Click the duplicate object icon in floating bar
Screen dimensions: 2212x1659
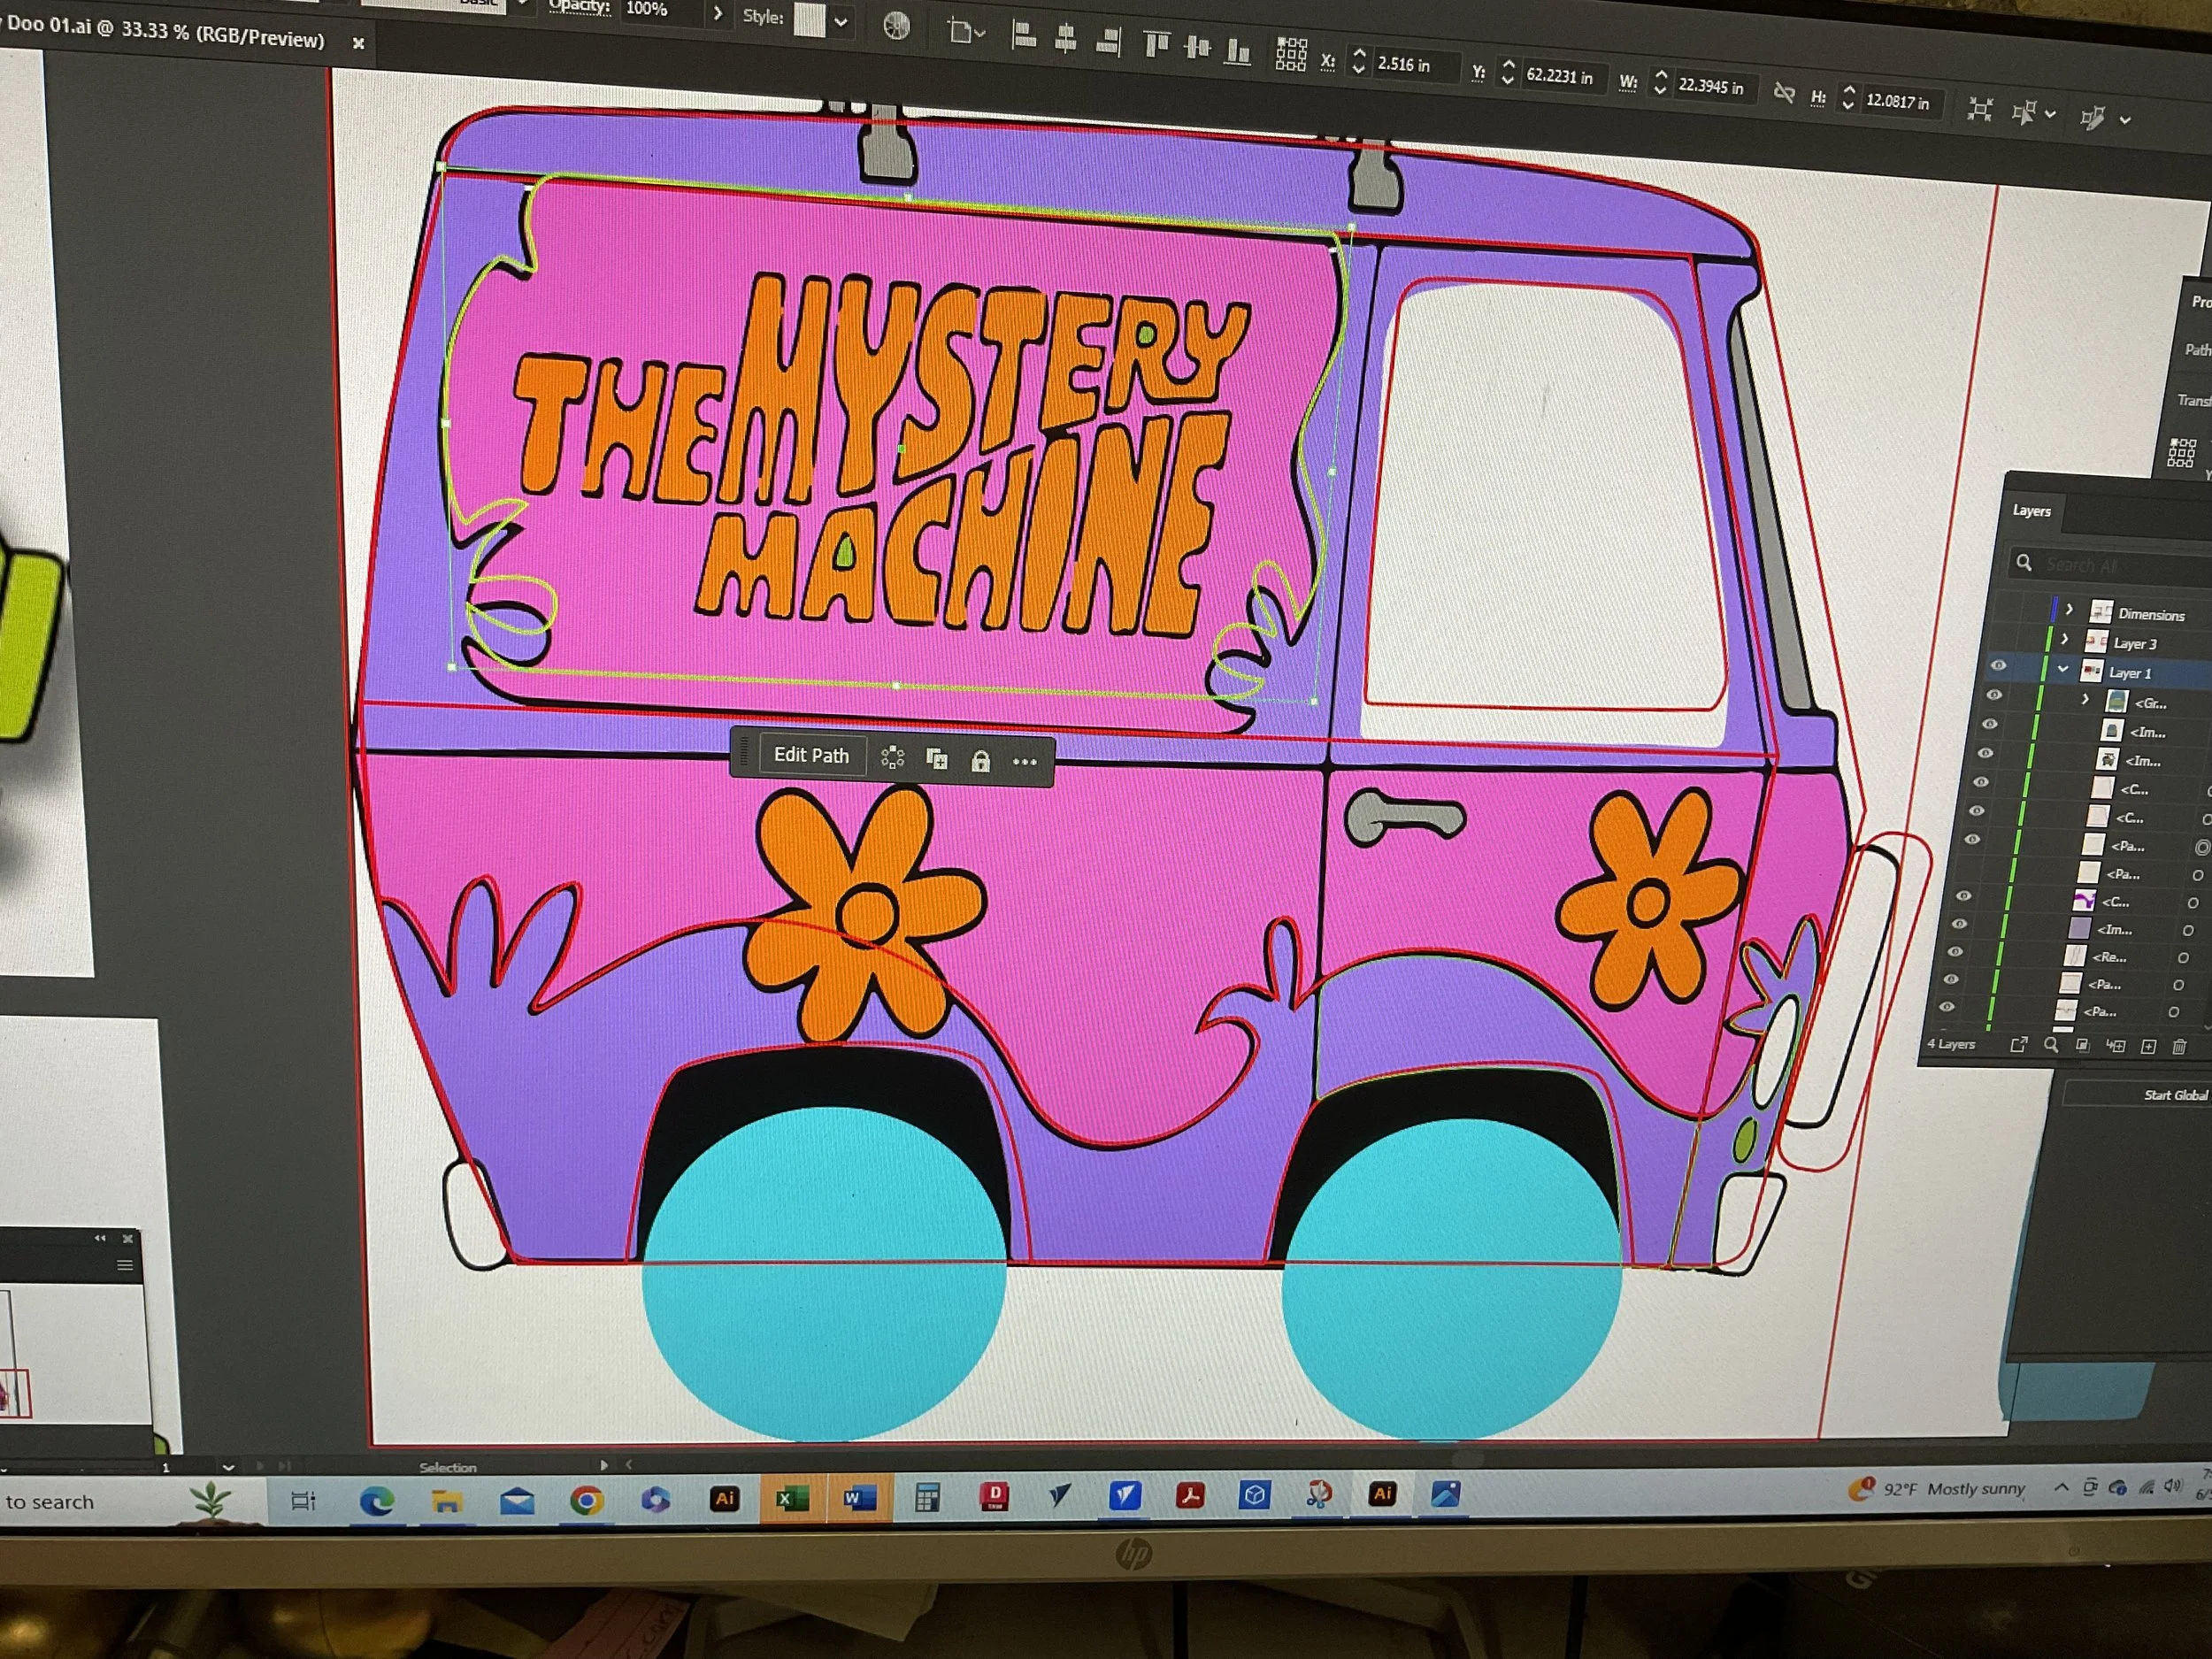(937, 759)
